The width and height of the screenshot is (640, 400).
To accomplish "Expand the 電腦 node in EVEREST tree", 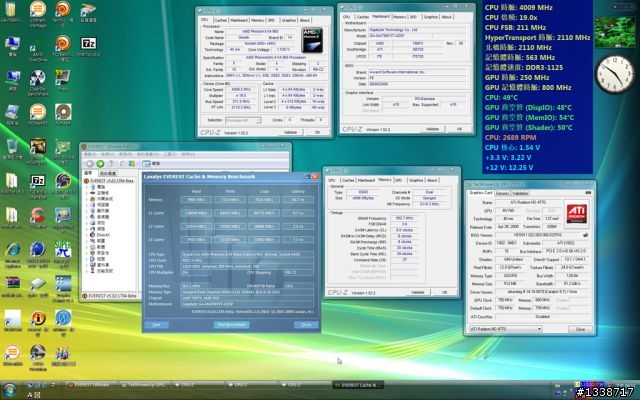I will (x=87, y=187).
